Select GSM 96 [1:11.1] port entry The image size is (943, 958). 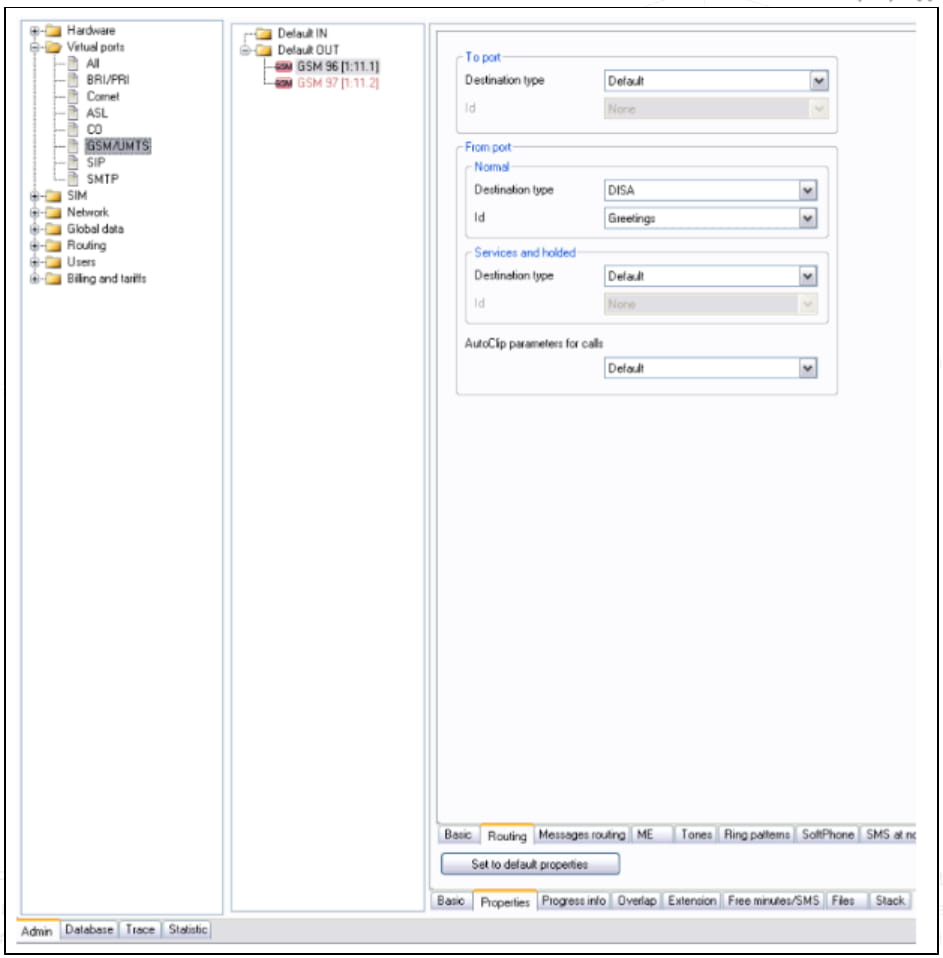(x=338, y=67)
